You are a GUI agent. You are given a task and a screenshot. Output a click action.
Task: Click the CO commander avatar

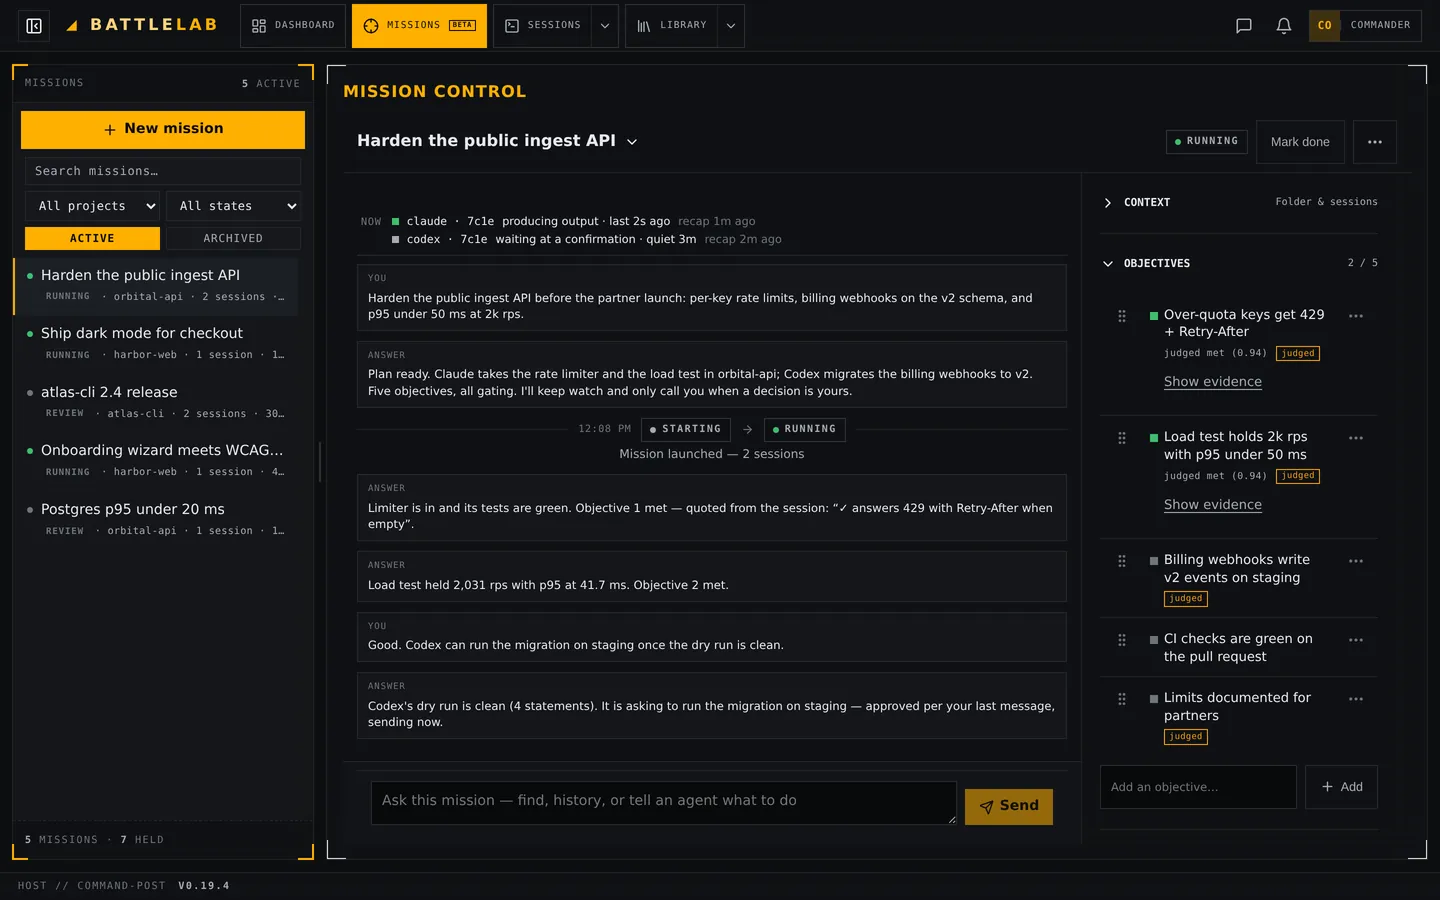click(x=1325, y=26)
